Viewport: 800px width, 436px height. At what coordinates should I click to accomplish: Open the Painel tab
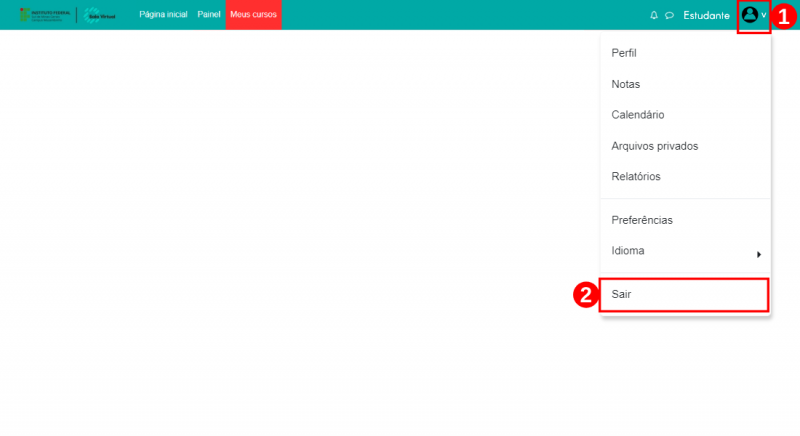(209, 14)
